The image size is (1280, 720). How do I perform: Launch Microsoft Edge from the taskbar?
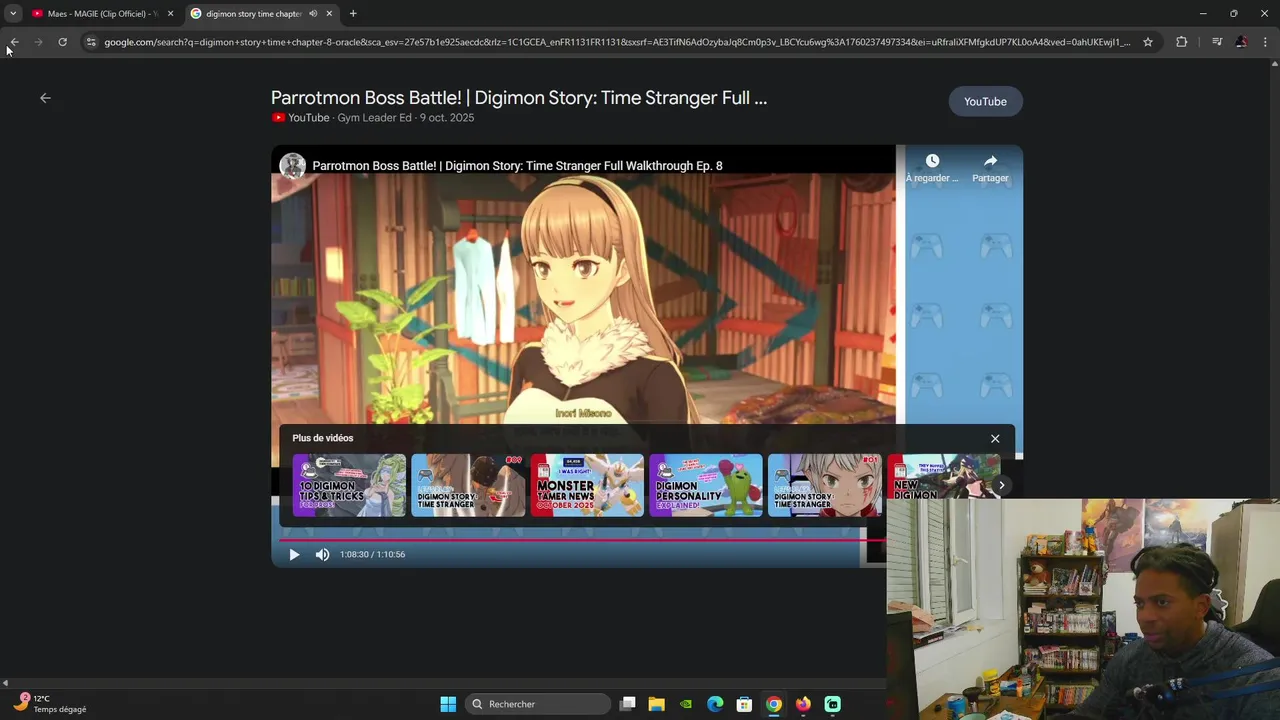pyautogui.click(x=715, y=704)
